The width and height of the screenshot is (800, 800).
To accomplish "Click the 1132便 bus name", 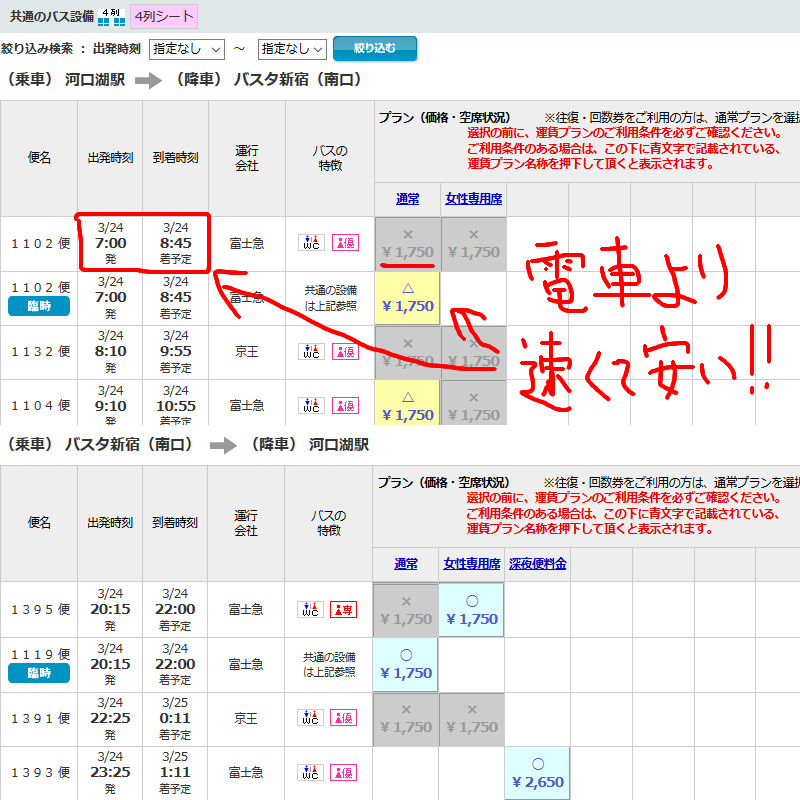I will (41, 352).
